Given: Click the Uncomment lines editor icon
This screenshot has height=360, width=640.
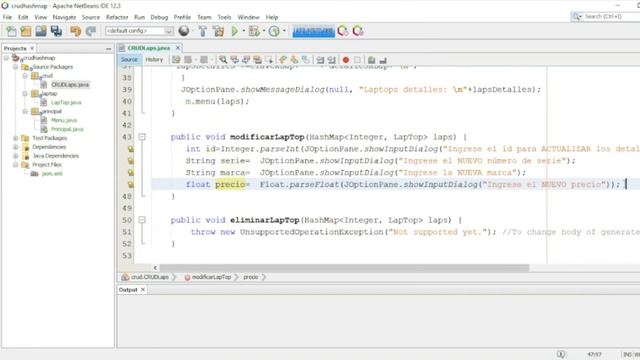Looking at the screenshot, I should 383,60.
